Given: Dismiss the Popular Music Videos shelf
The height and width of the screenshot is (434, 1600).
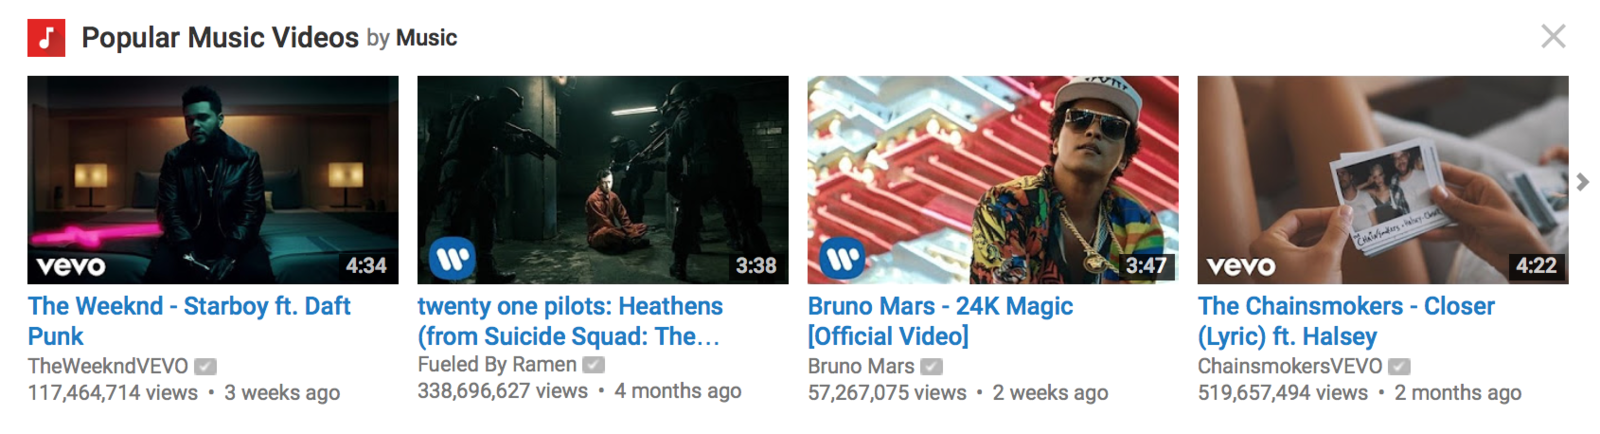Looking at the screenshot, I should click(x=1553, y=37).
